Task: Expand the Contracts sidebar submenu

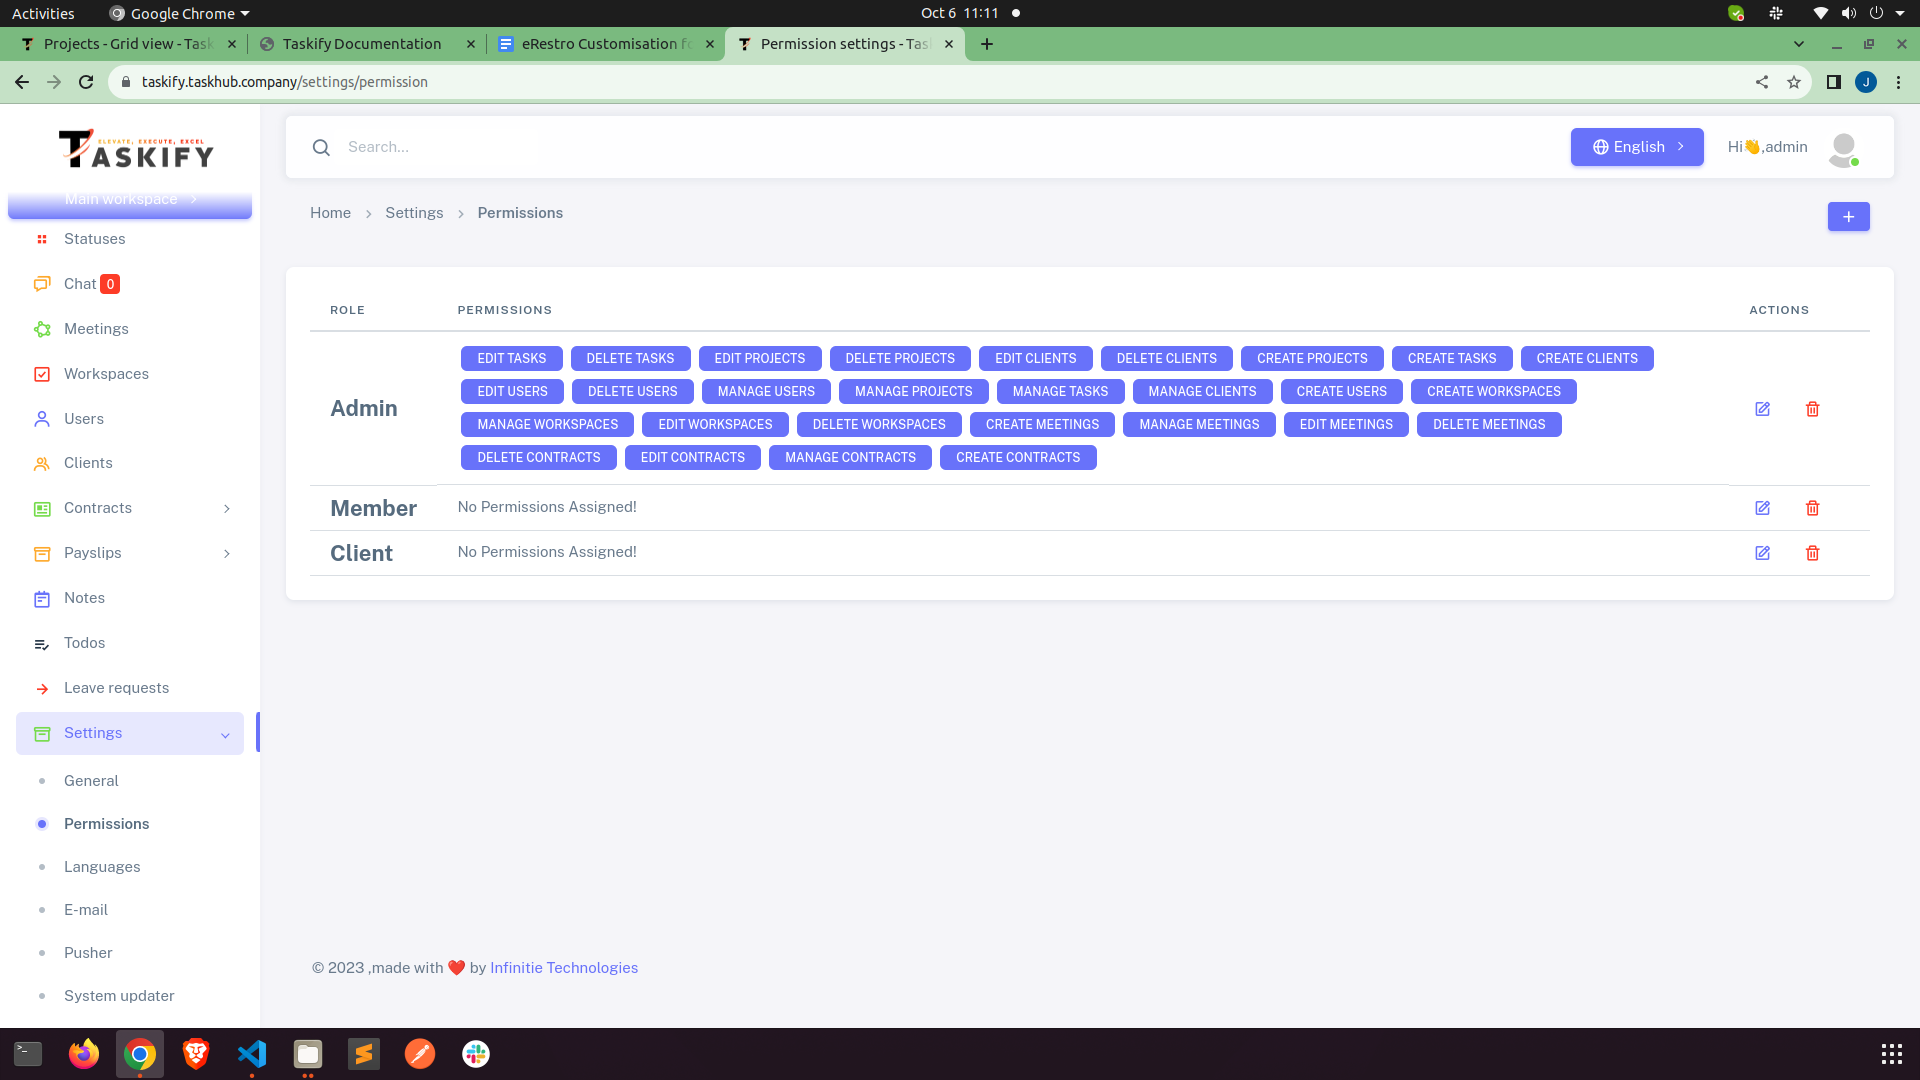Action: point(227,508)
